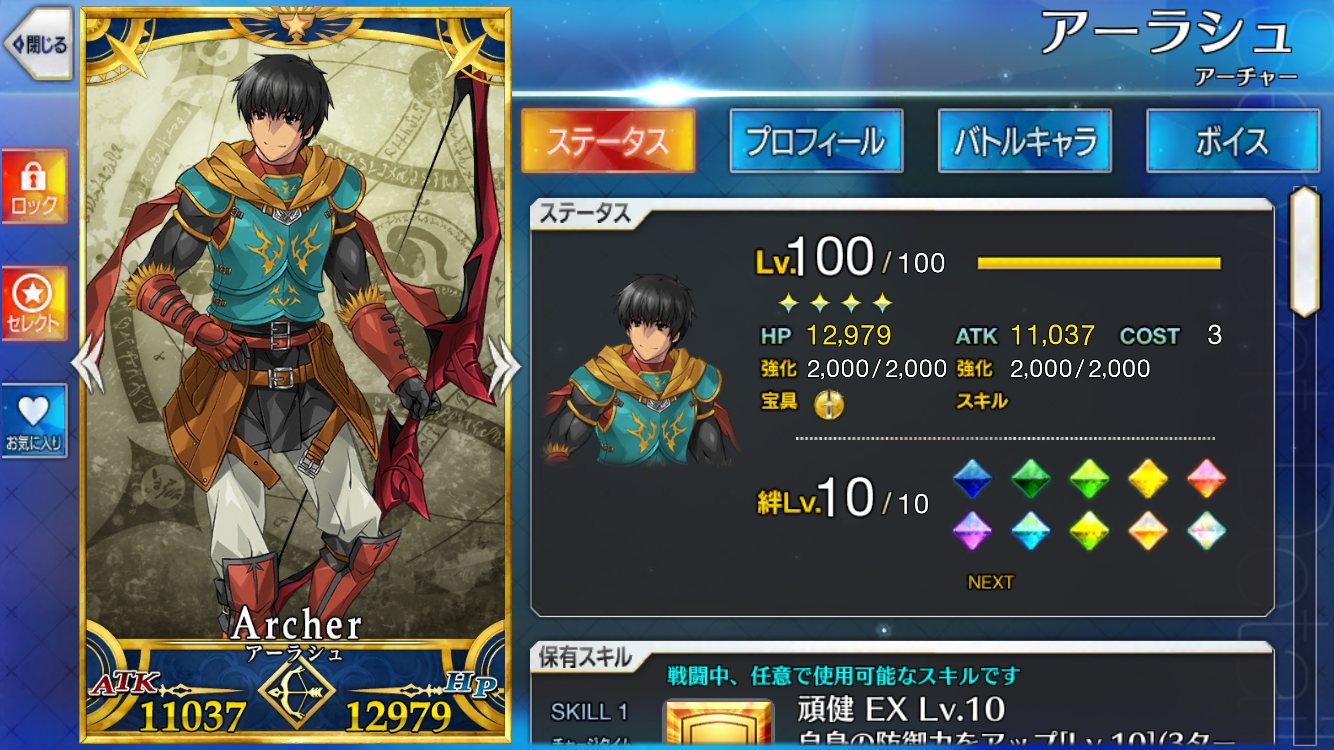
Task: Select the dark green bond crystal
Action: (1030, 479)
